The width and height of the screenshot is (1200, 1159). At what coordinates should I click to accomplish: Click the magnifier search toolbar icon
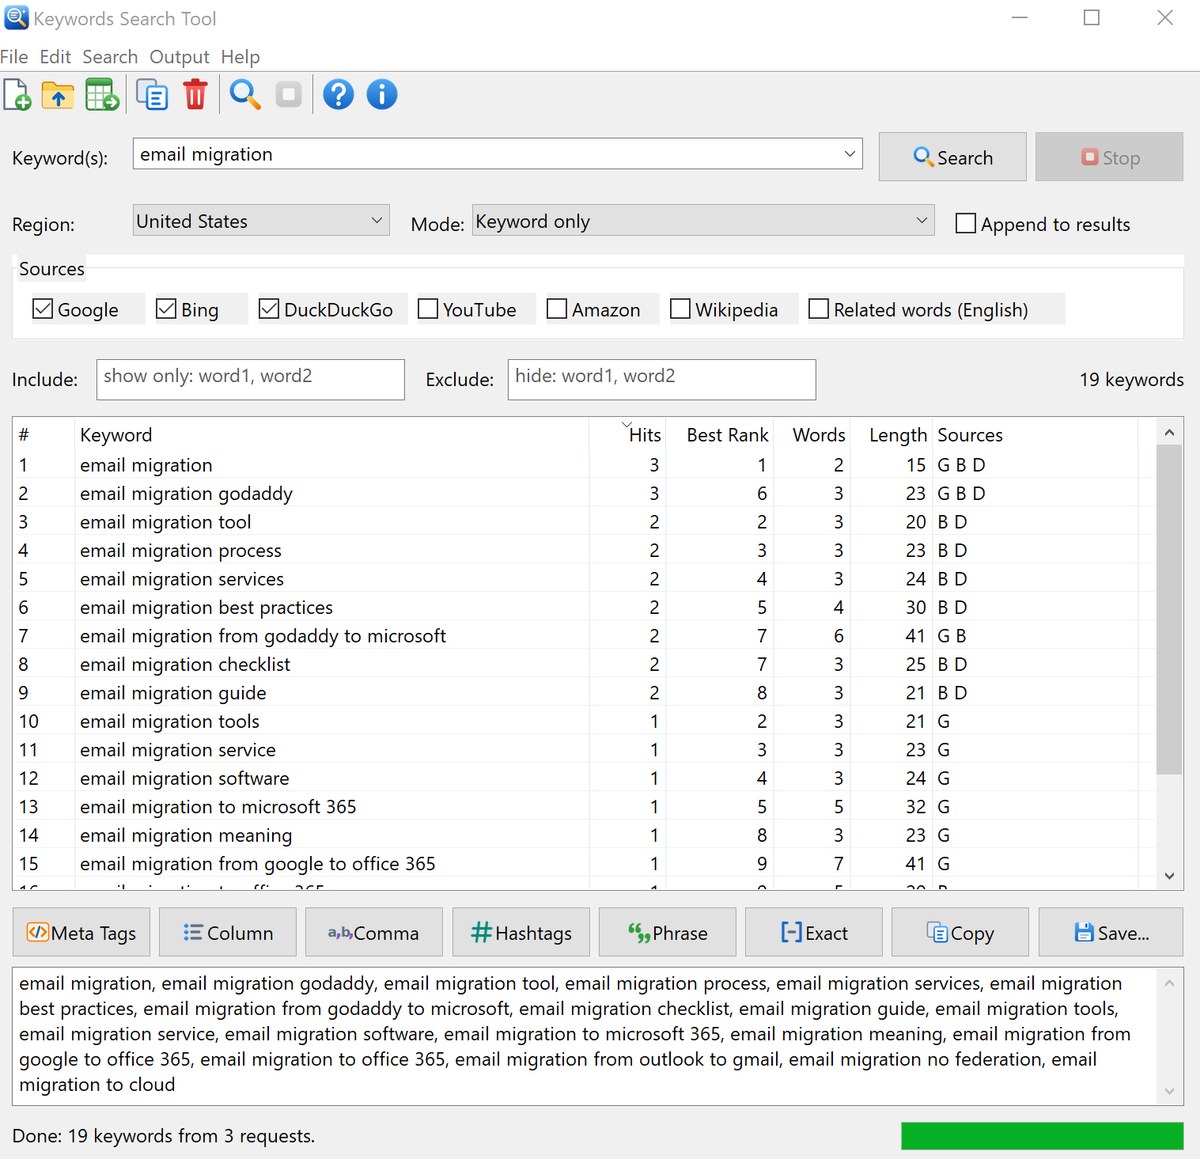pos(245,95)
